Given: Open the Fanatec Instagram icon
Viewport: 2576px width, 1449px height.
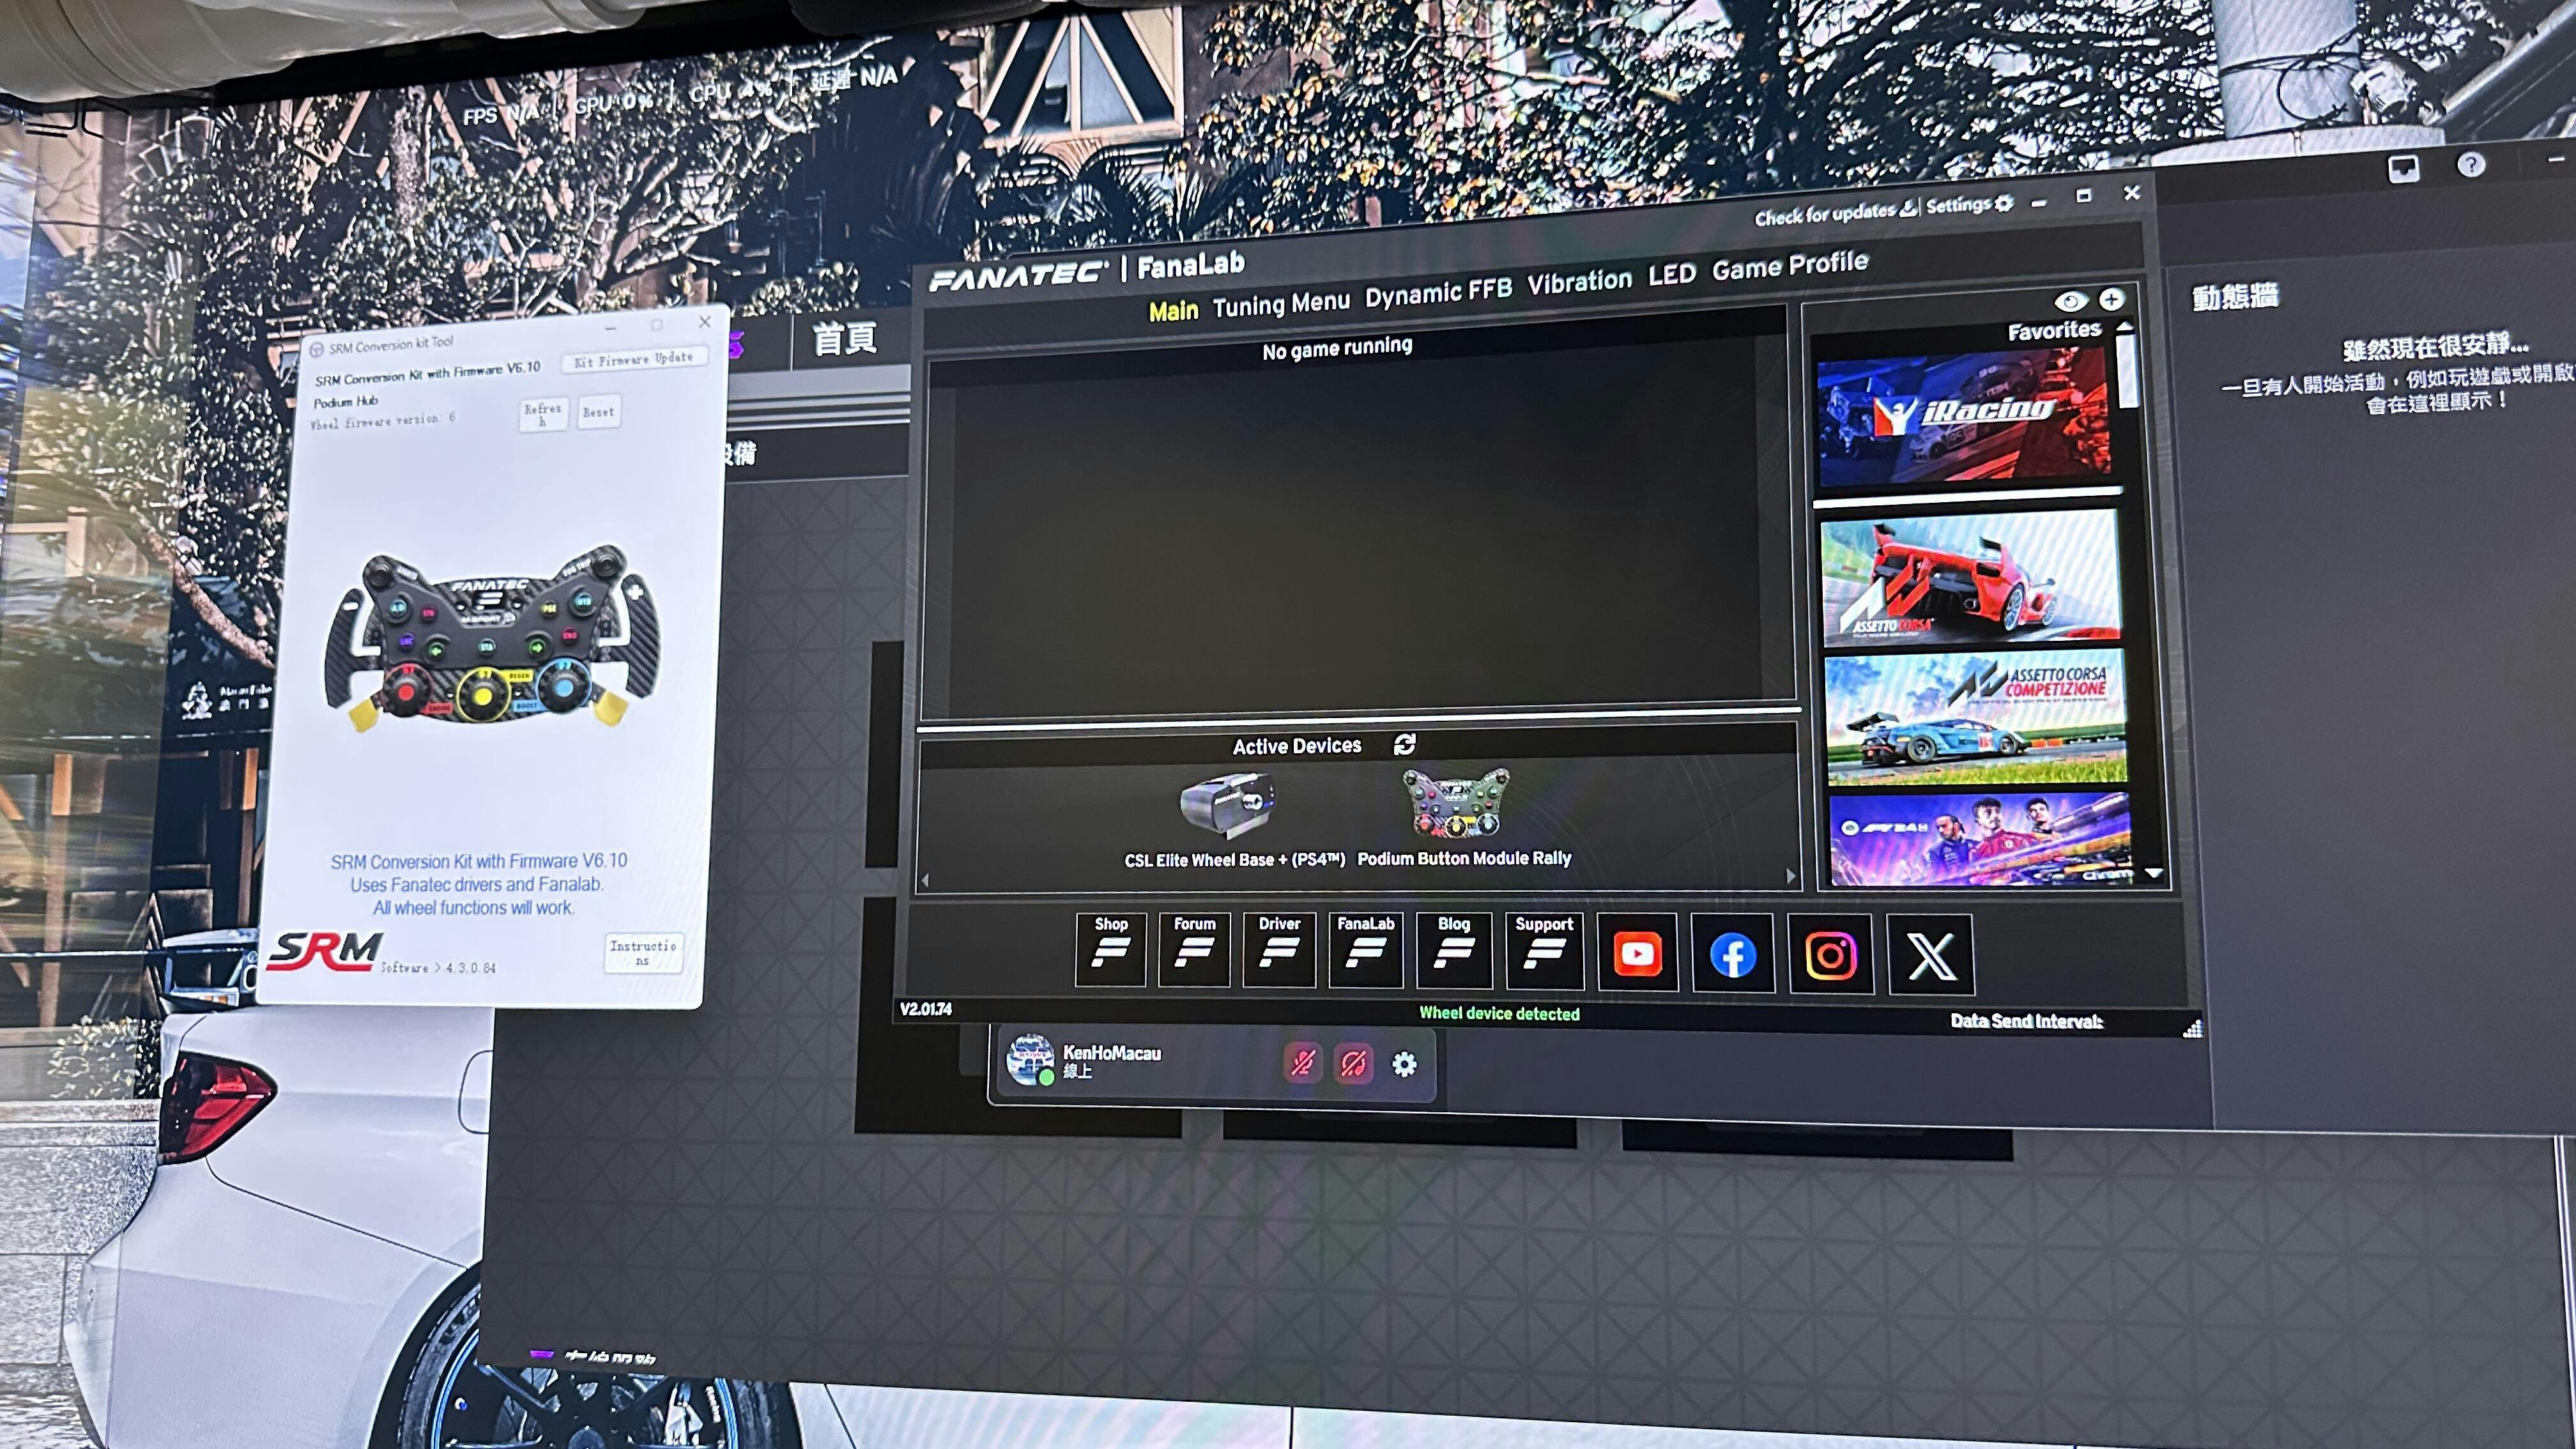Looking at the screenshot, I should [x=1830, y=955].
